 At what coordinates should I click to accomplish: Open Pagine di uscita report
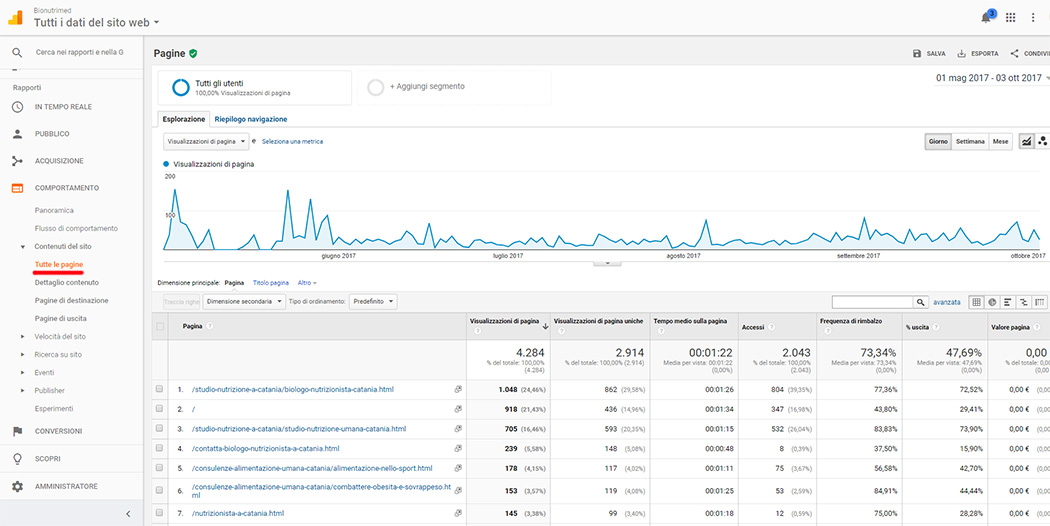click(x=60, y=319)
